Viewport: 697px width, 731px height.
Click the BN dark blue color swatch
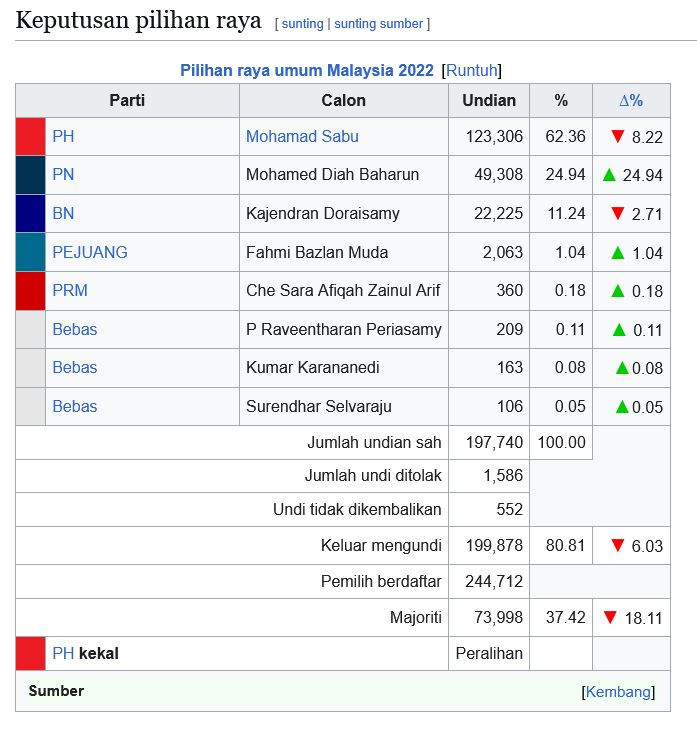(x=31, y=213)
